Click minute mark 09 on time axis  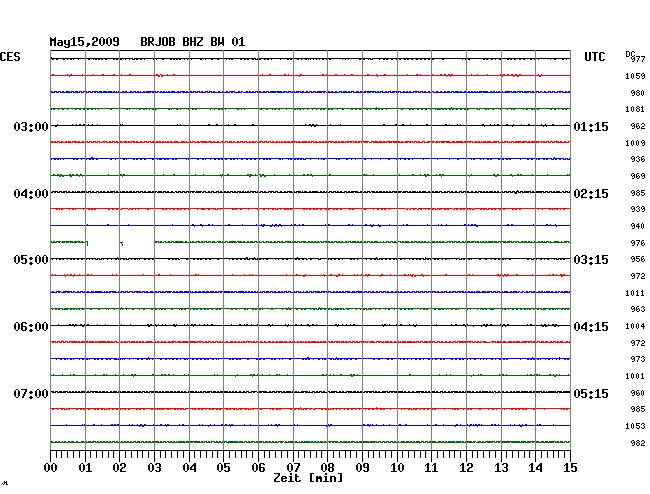[x=362, y=467]
